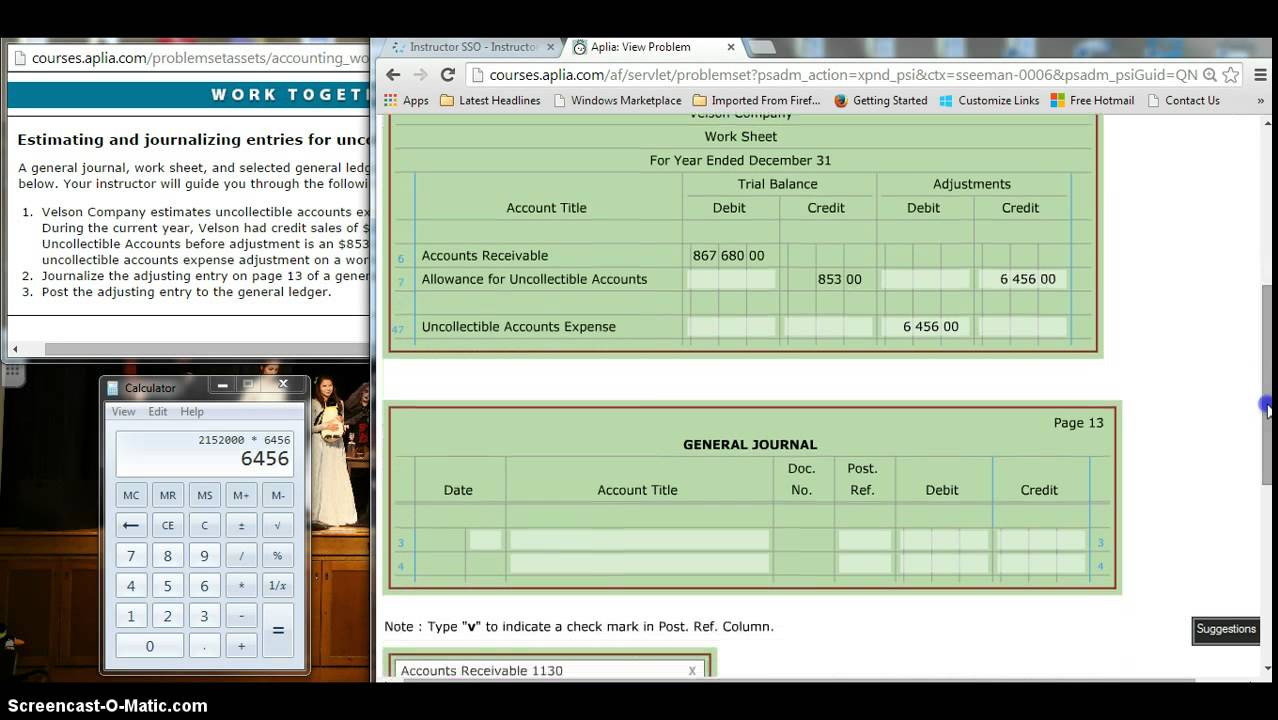1278x720 pixels.
Task: Click the calculator equals button
Action: tap(278, 631)
